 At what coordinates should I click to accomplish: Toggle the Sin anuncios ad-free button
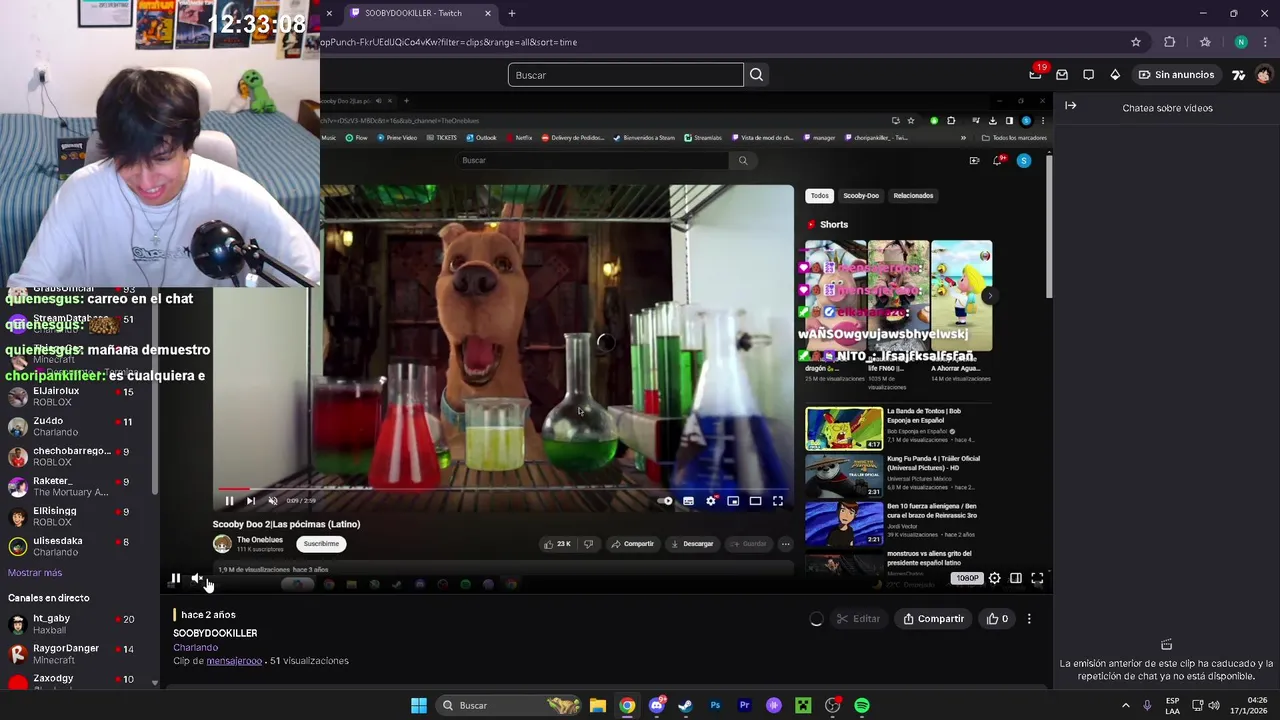click(x=1177, y=74)
